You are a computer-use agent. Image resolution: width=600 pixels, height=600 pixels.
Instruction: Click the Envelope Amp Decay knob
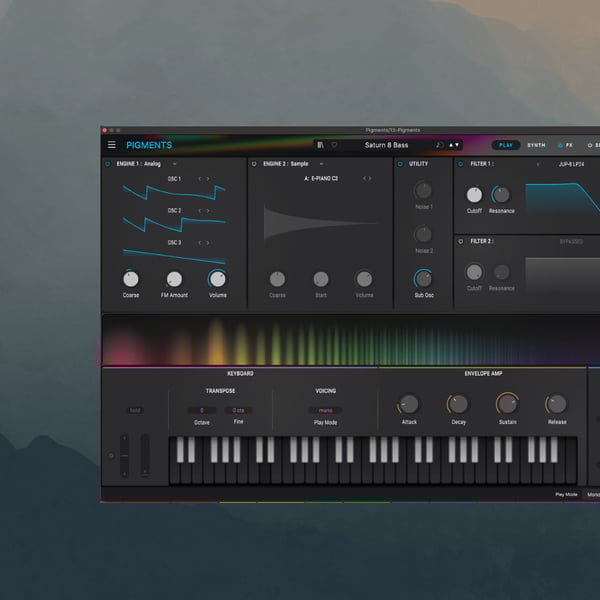point(458,404)
